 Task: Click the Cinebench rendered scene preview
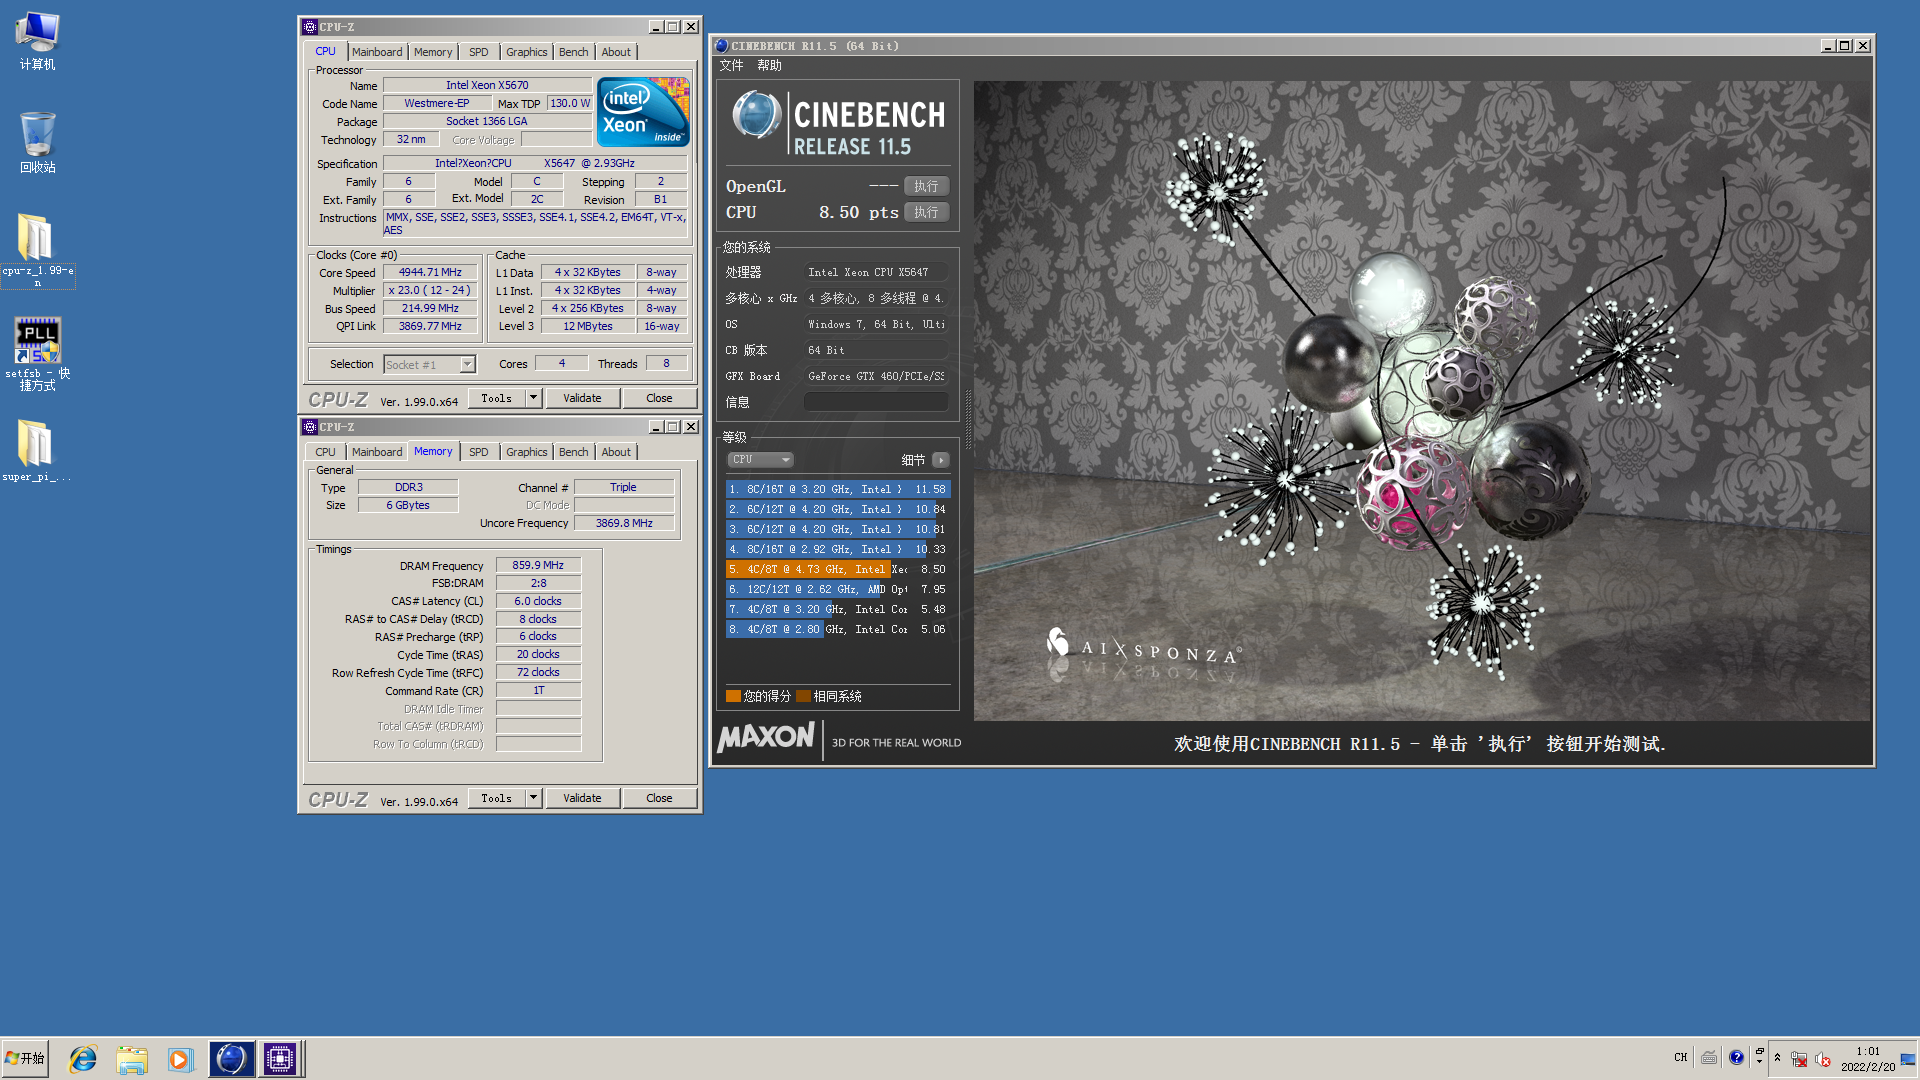click(x=1421, y=400)
